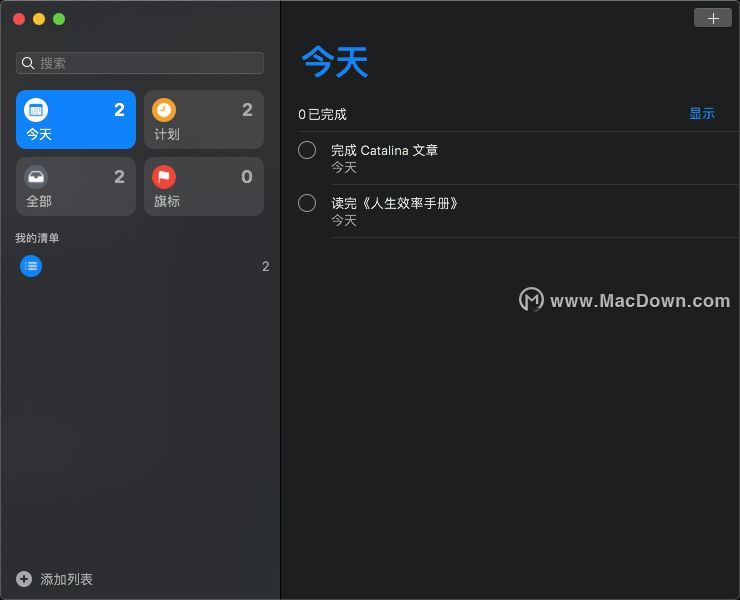Select the blue list icon under 我的清单

[x=31, y=266]
